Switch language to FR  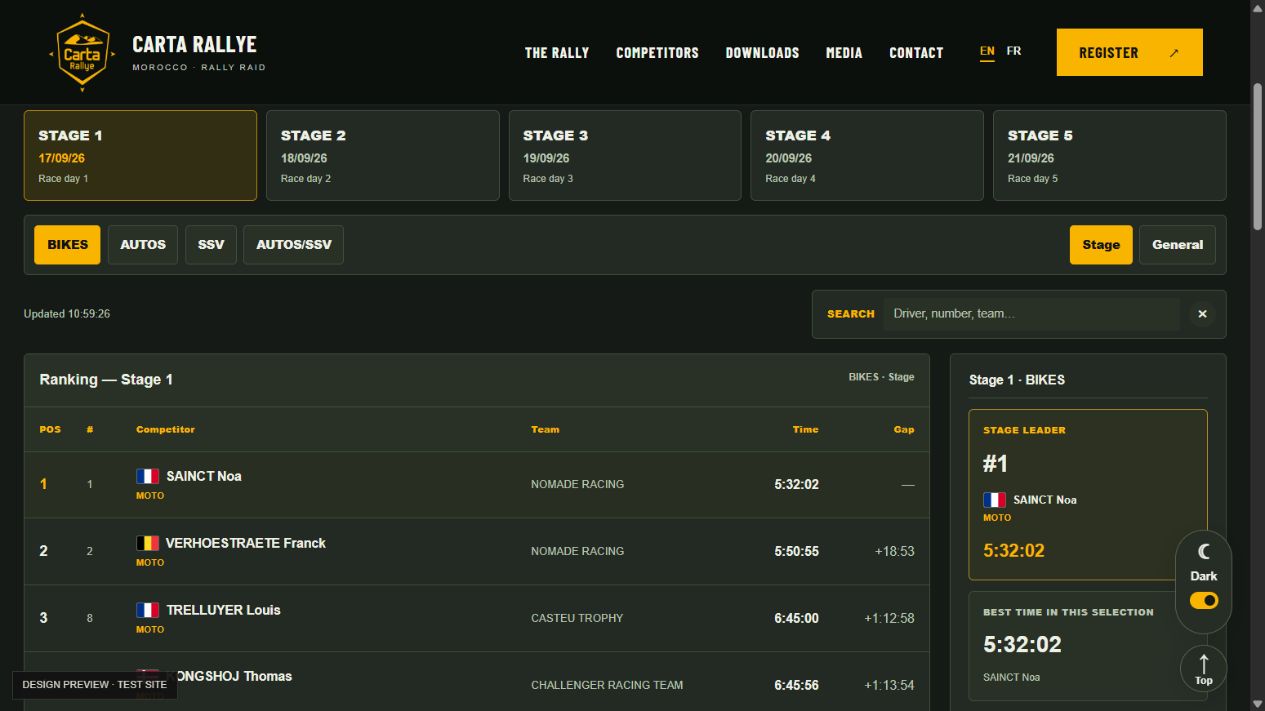click(1014, 51)
